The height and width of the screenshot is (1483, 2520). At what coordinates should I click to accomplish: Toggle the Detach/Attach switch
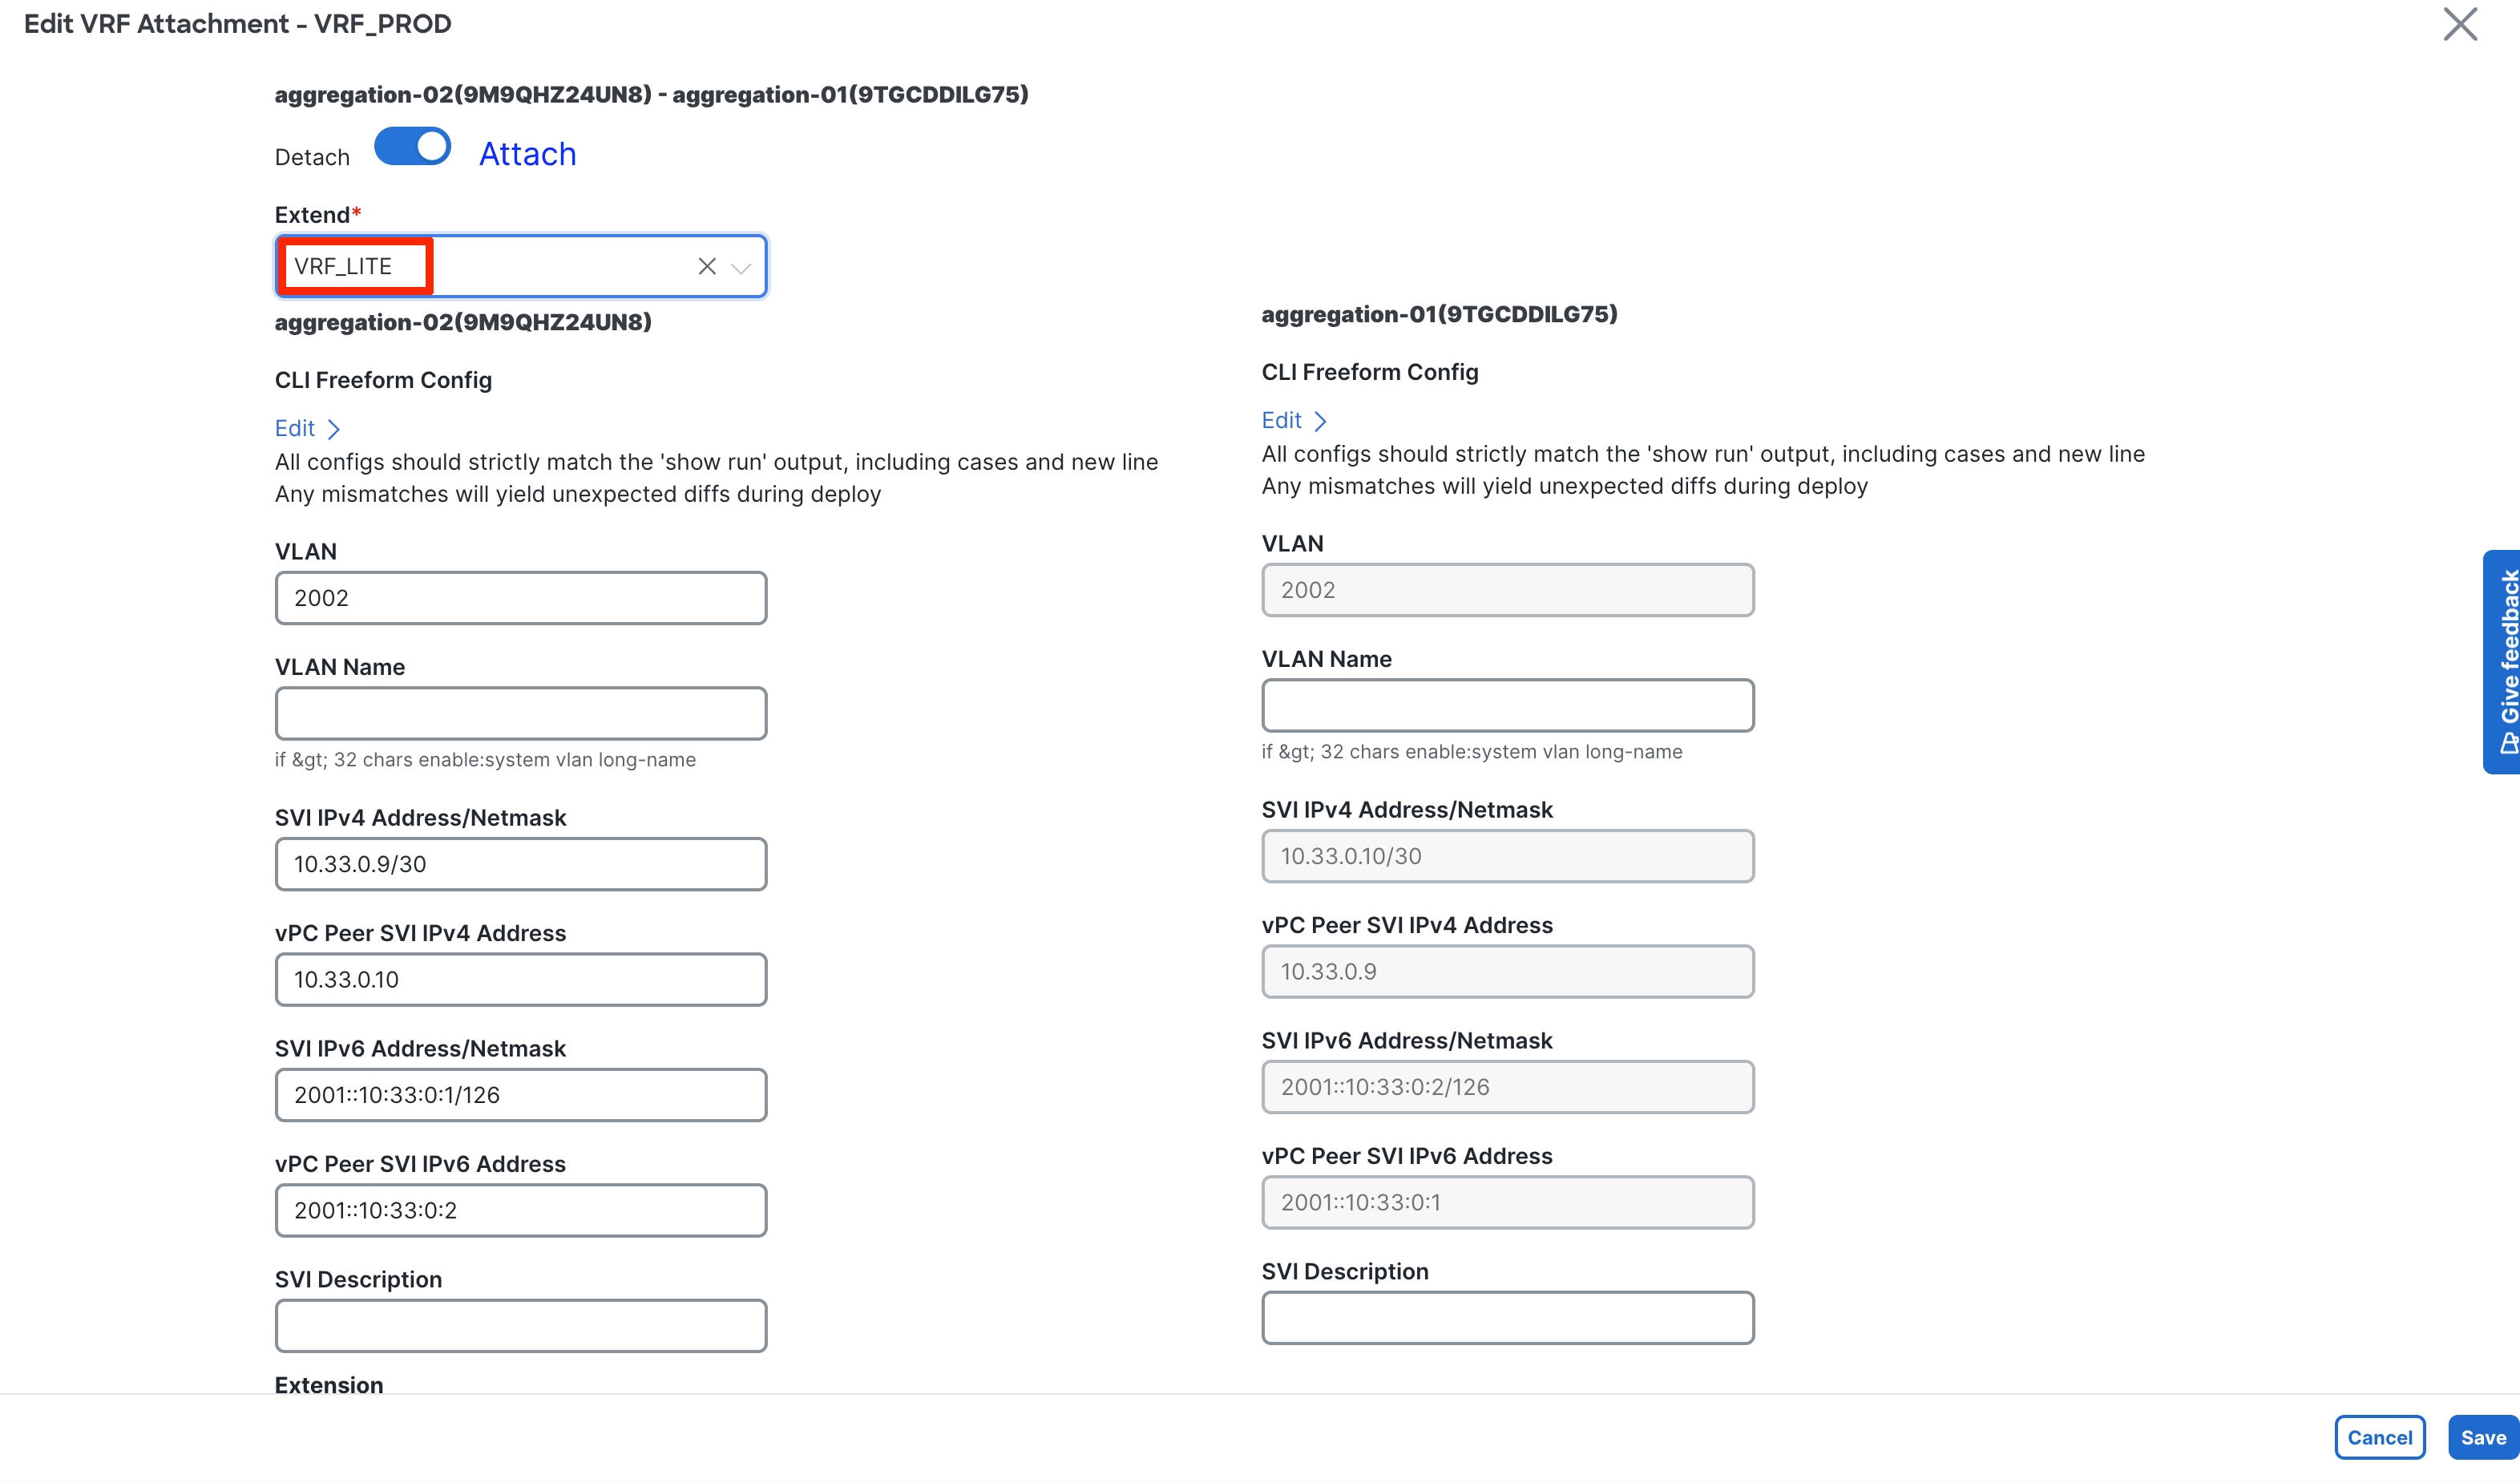click(412, 146)
